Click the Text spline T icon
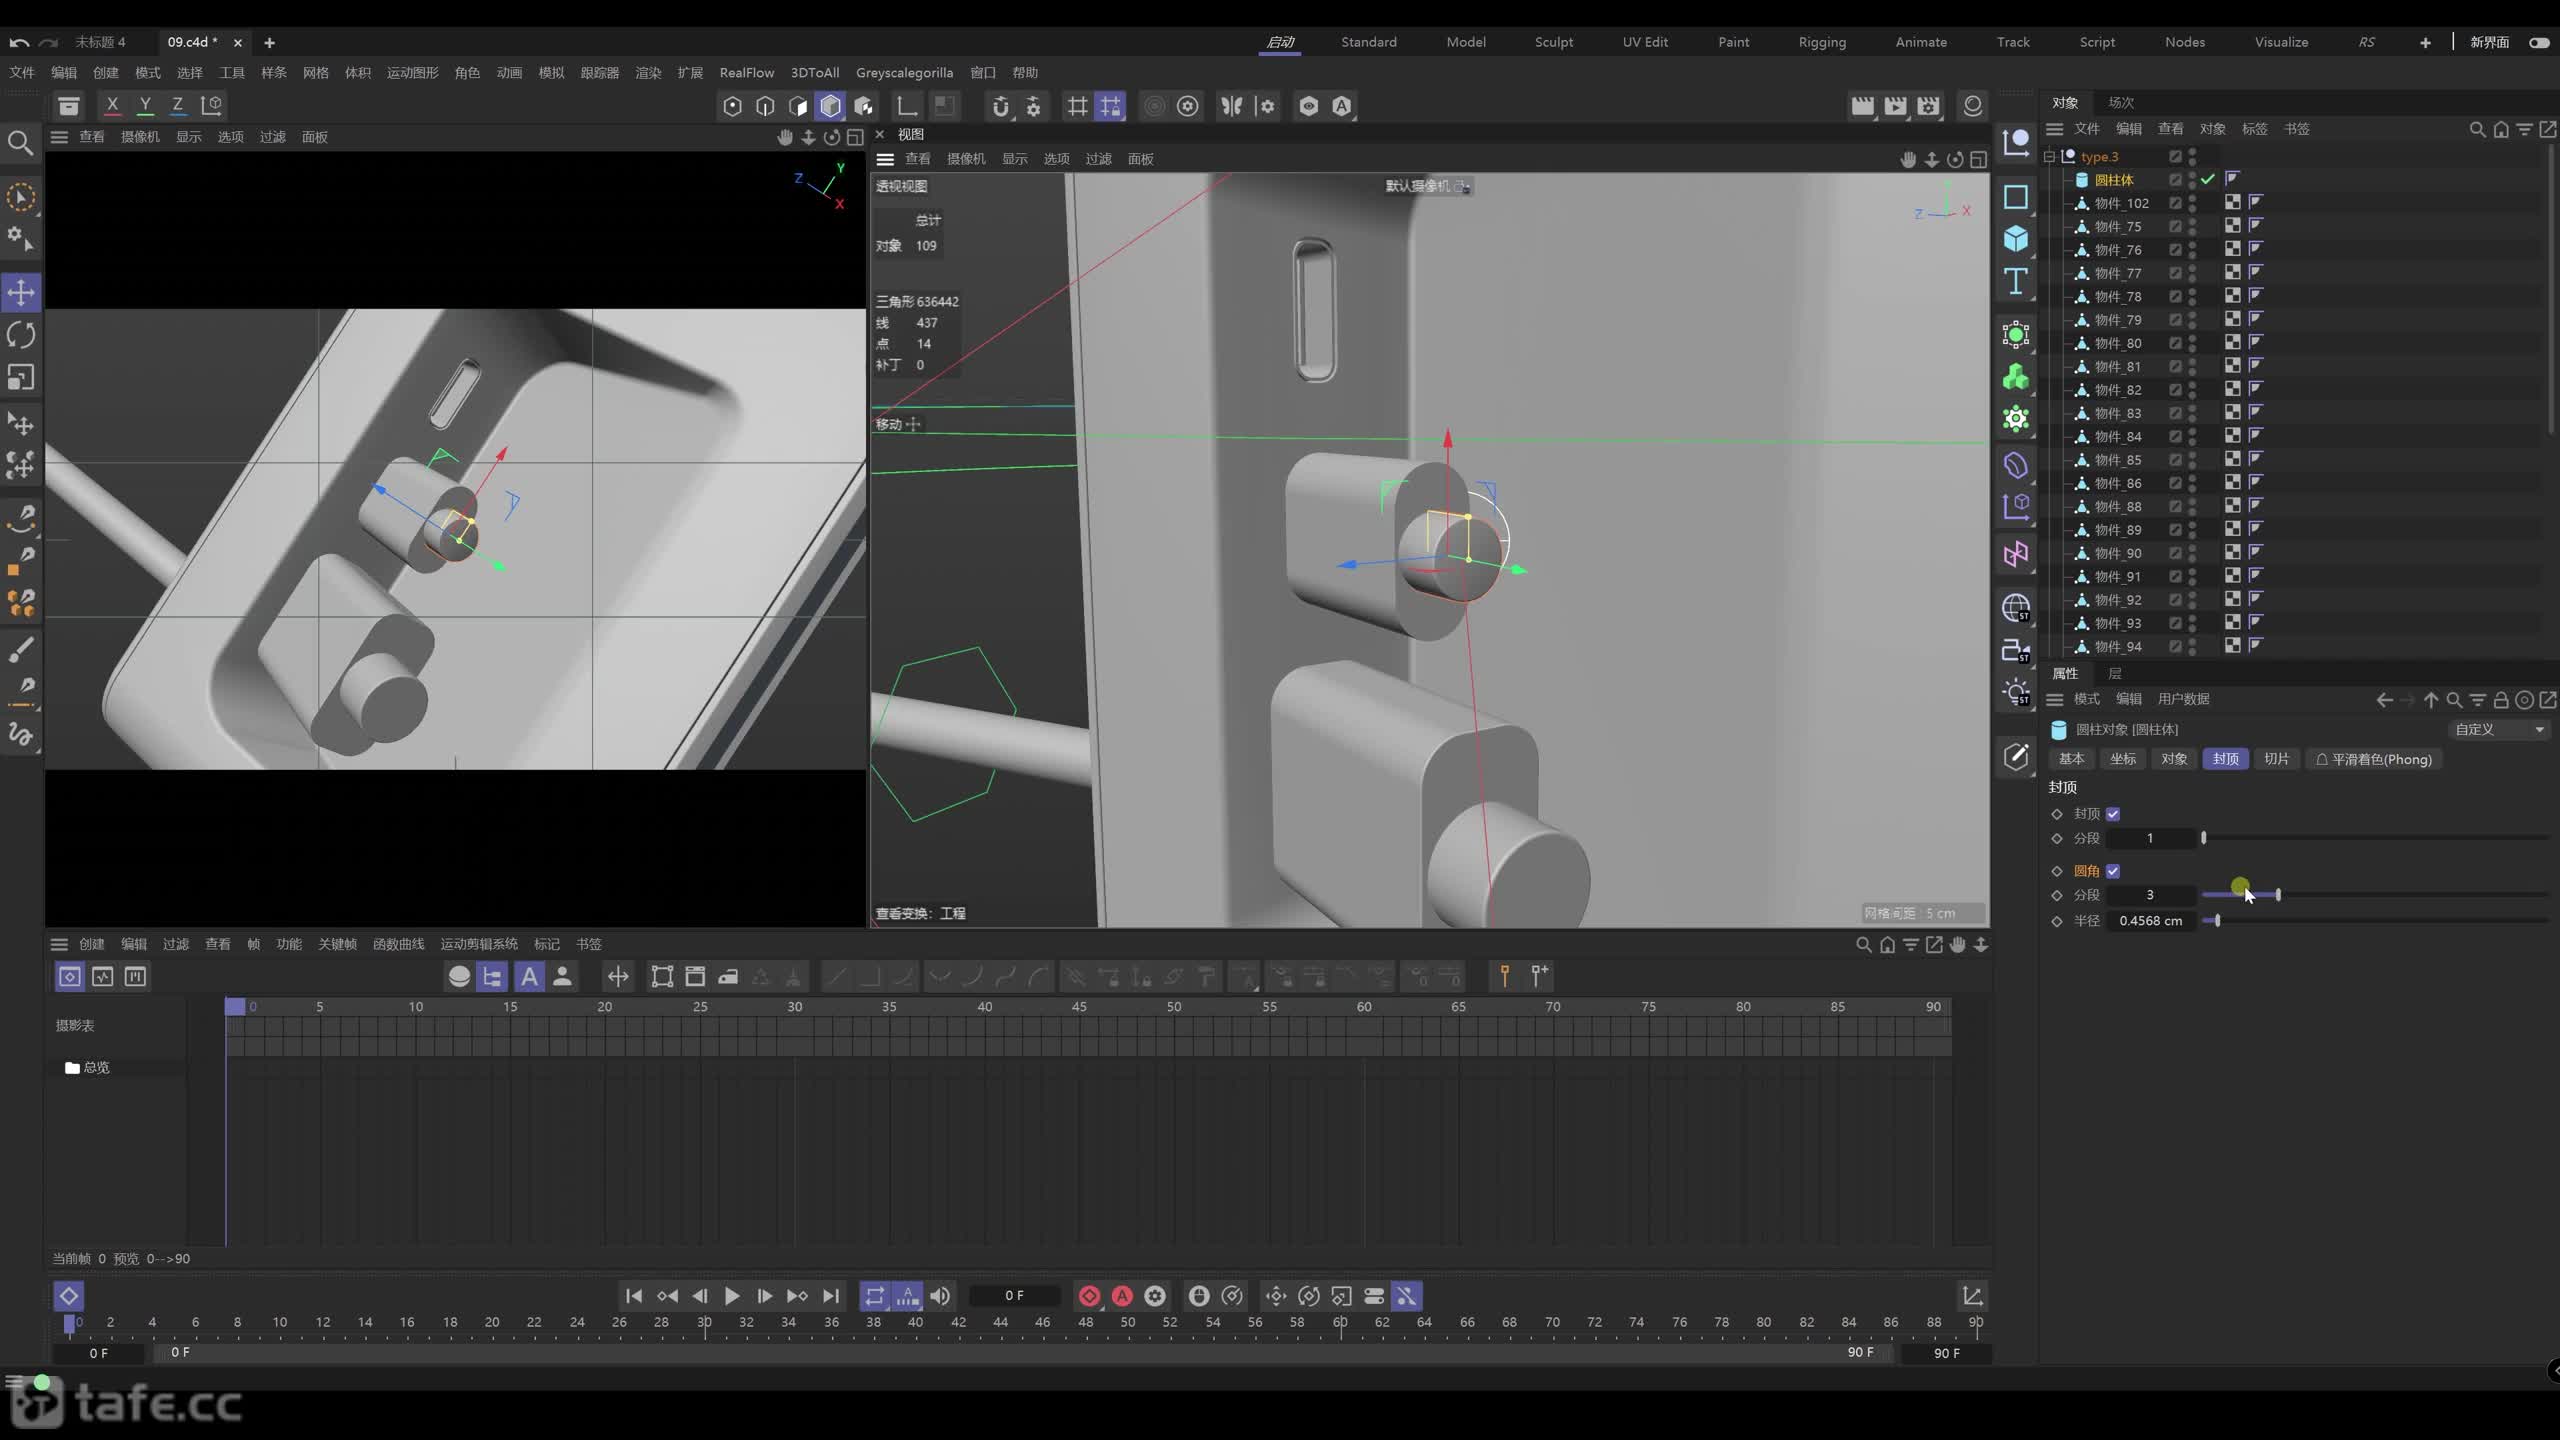Screen dimensions: 2560x1440 point(2015,281)
